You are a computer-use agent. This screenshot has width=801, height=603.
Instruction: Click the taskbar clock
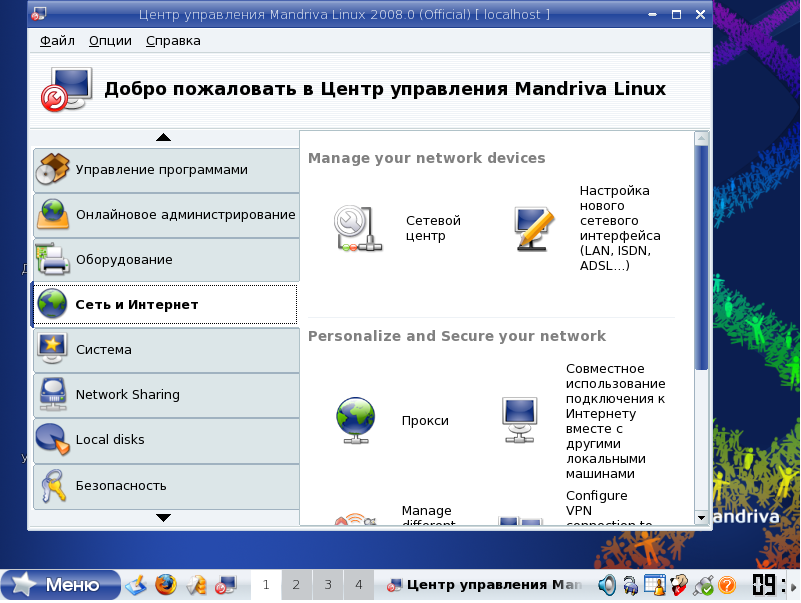click(768, 585)
